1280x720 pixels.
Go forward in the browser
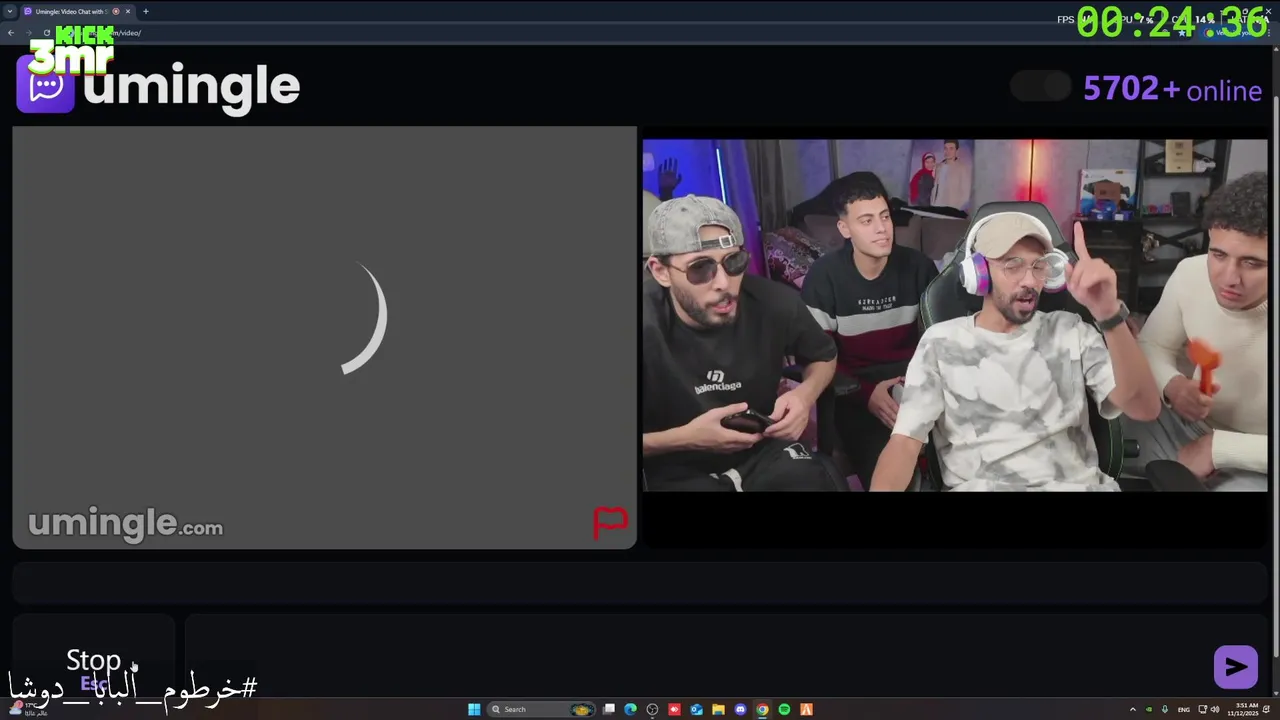point(28,33)
